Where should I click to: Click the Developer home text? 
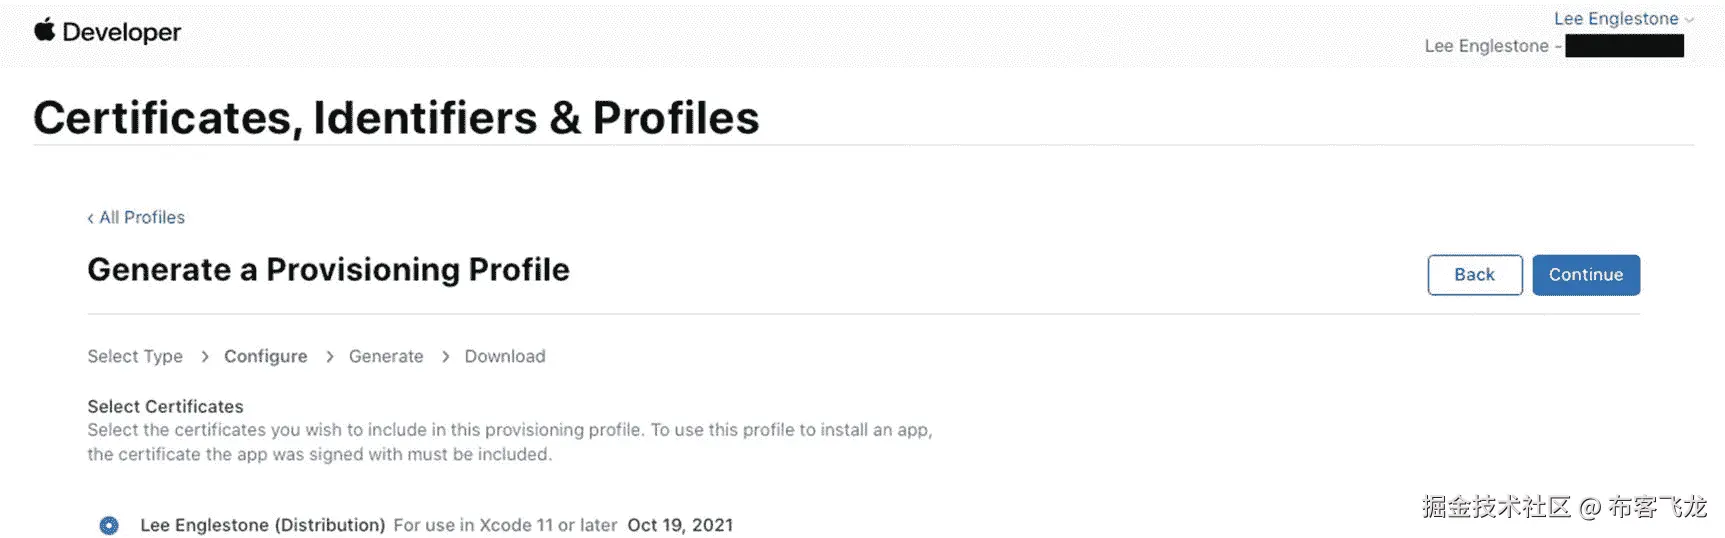click(x=121, y=32)
